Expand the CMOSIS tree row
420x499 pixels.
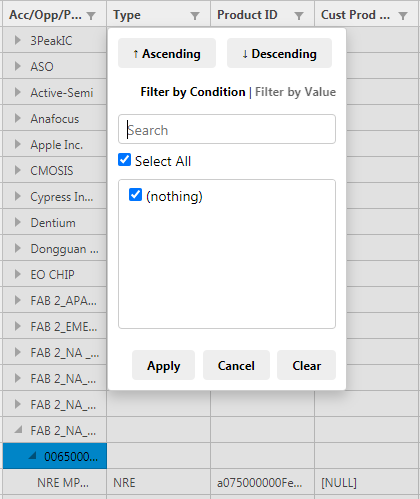click(x=18, y=170)
